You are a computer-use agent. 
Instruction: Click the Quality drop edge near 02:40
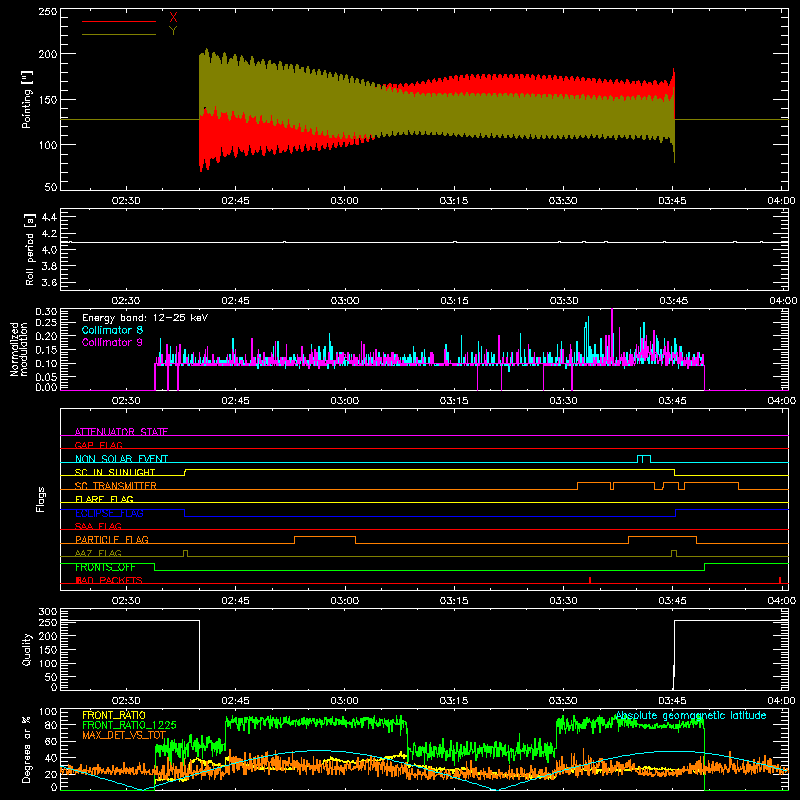click(199, 655)
